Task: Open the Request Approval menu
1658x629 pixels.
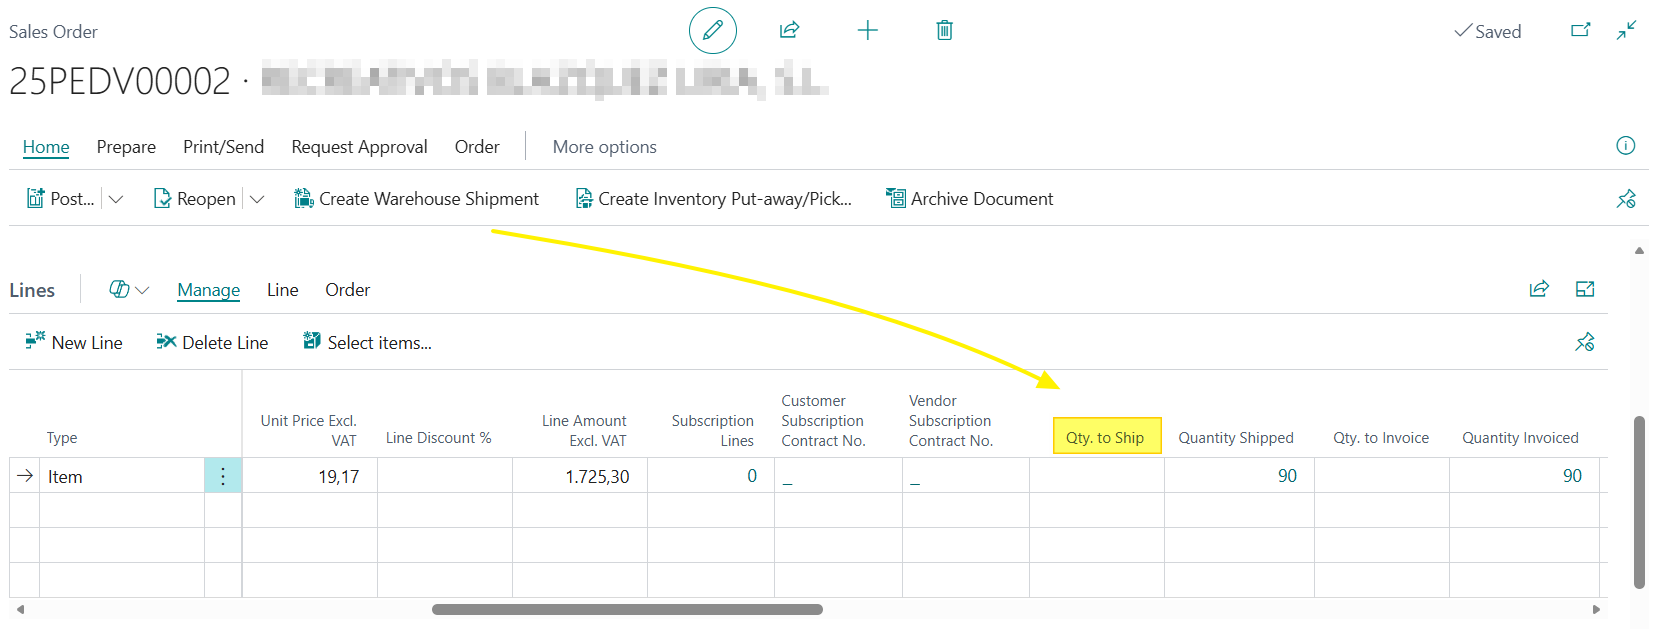Action: (359, 147)
